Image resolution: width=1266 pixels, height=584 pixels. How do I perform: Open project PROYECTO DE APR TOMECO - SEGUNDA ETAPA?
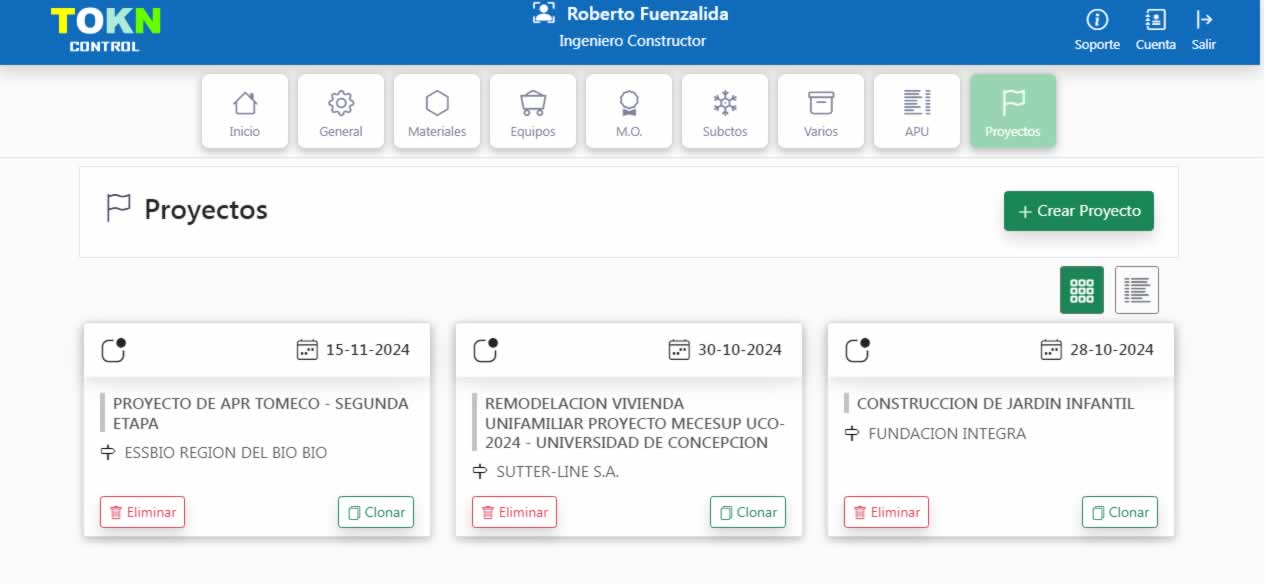pyautogui.click(x=261, y=413)
